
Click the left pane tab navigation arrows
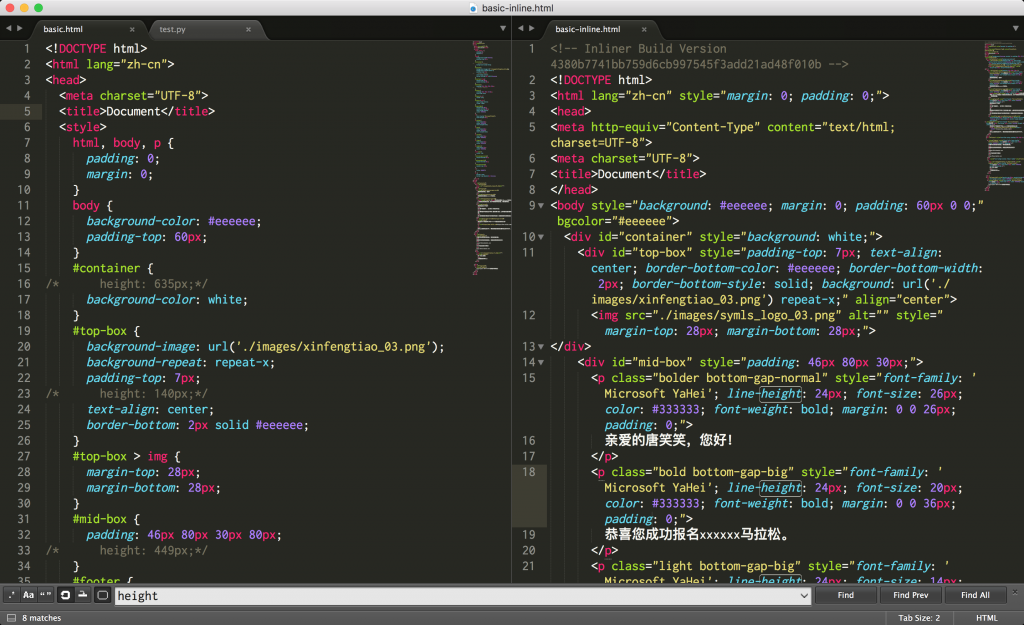click(15, 29)
